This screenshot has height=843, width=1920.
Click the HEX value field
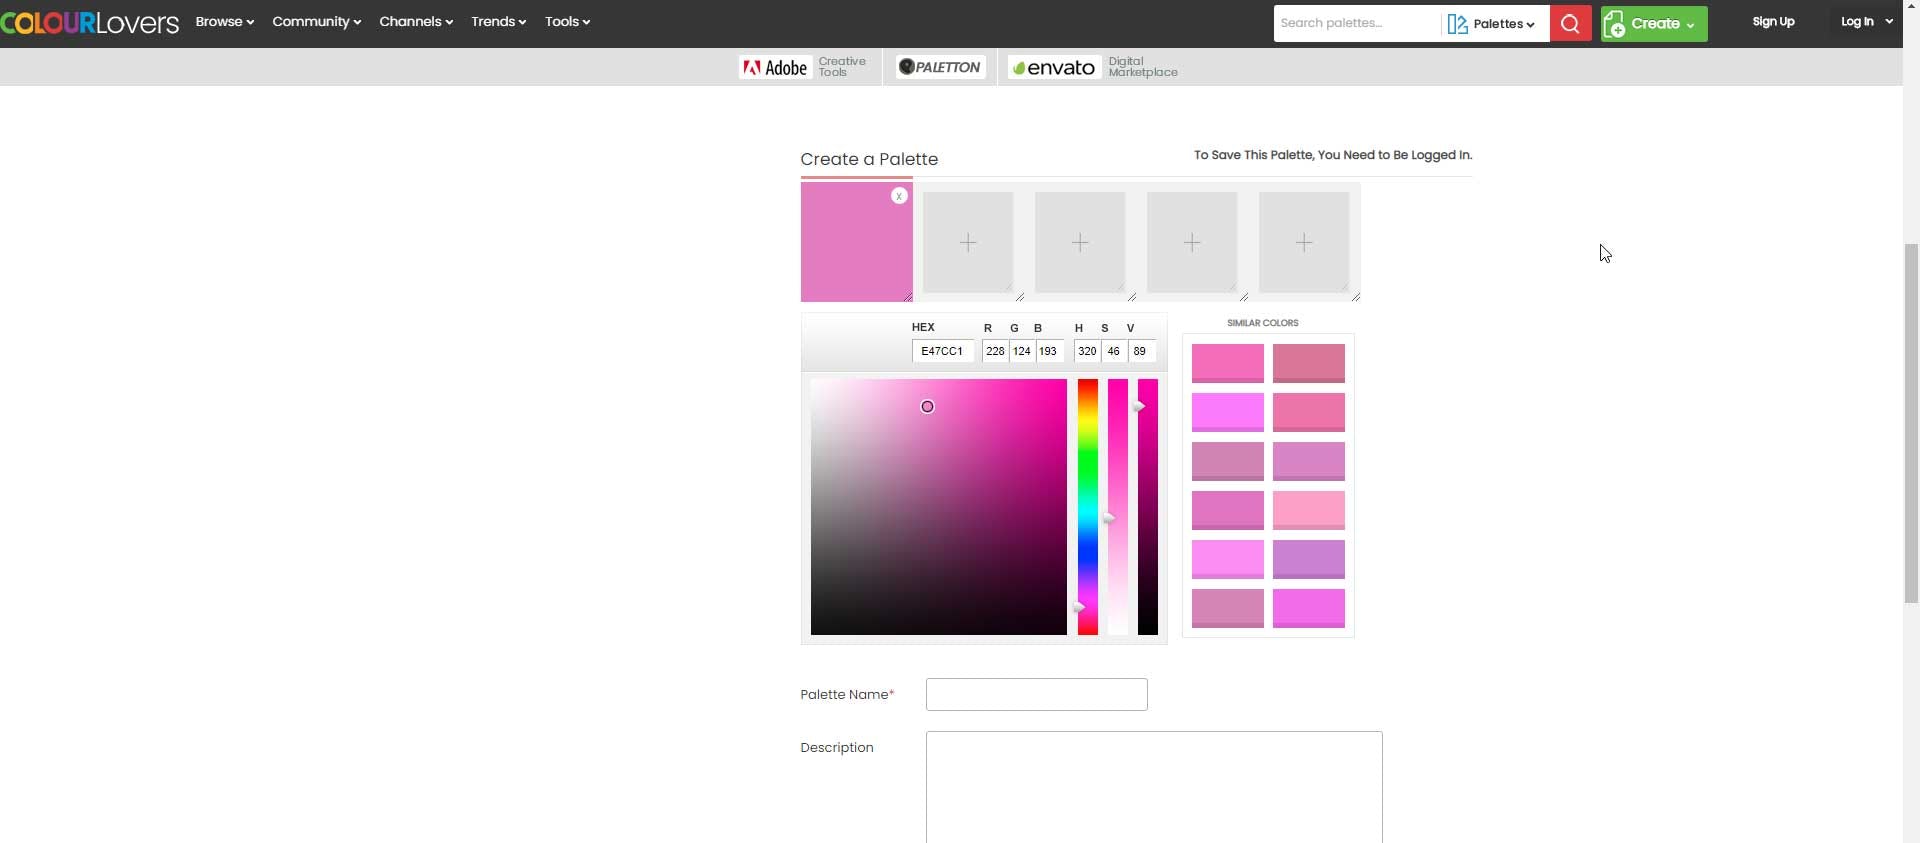tap(942, 351)
